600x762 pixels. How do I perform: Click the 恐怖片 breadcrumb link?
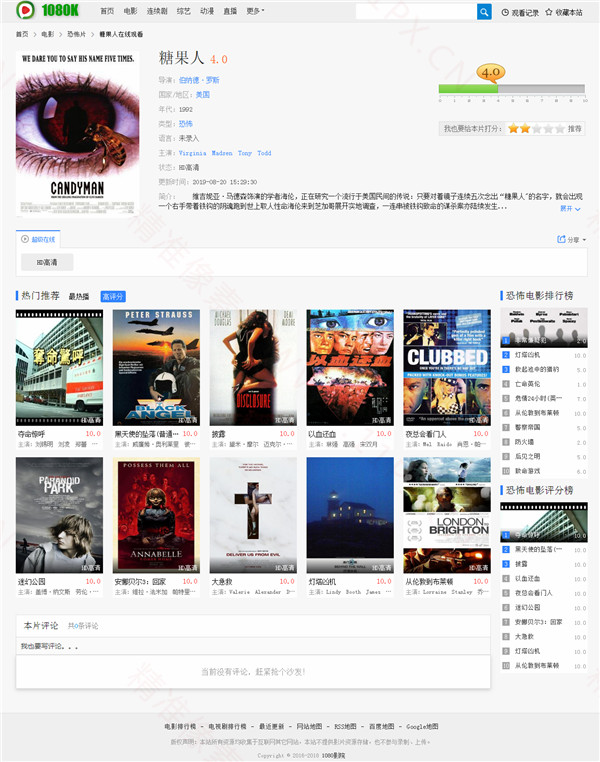coord(76,34)
